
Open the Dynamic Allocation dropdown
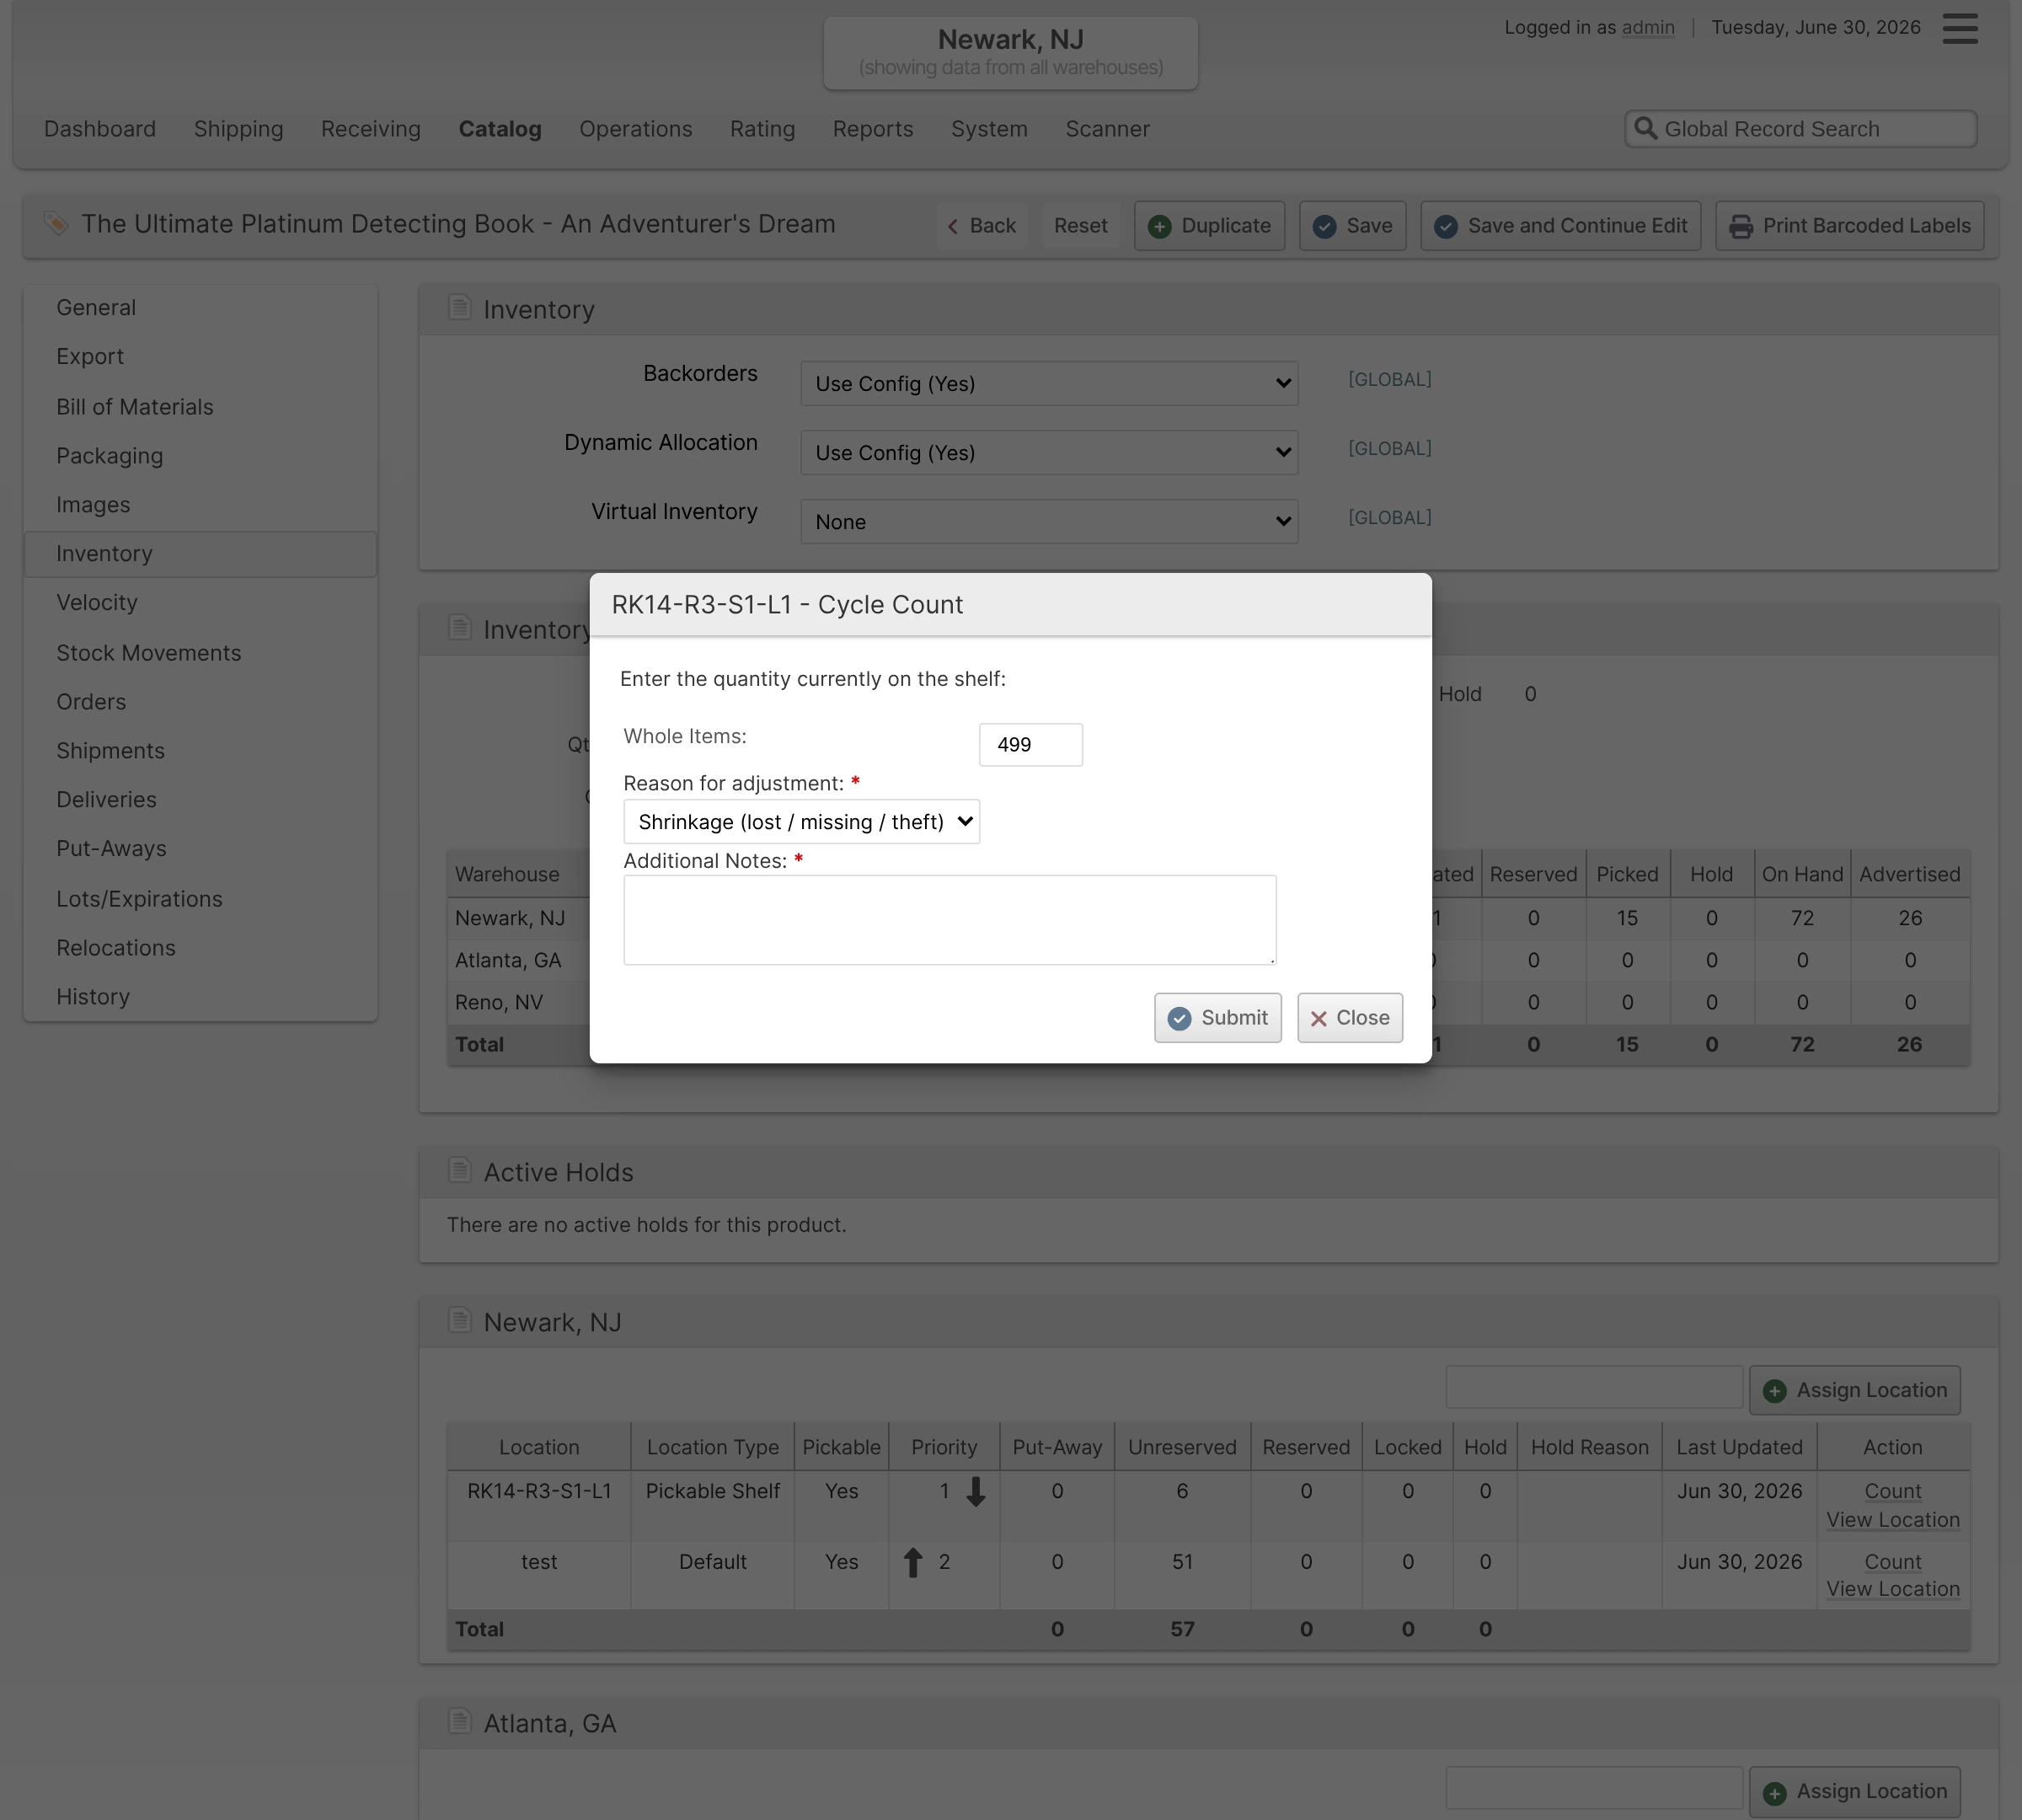(x=1049, y=452)
